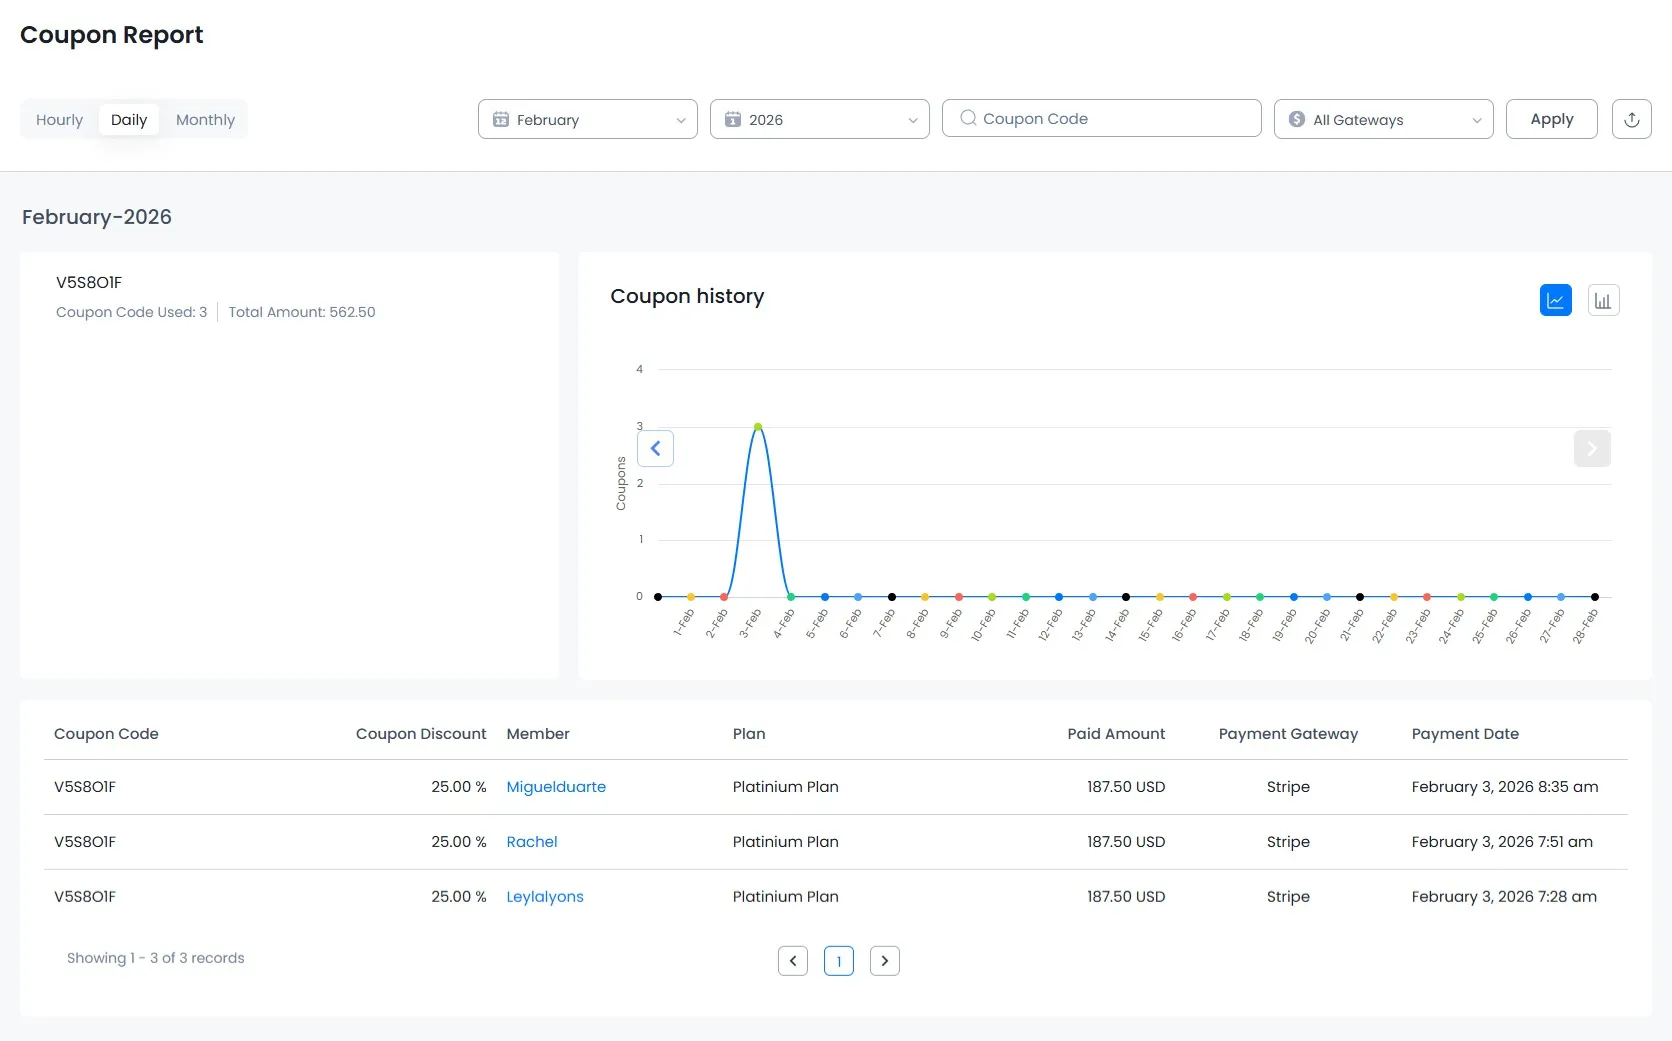Click the search icon in Coupon Code field

point(968,118)
